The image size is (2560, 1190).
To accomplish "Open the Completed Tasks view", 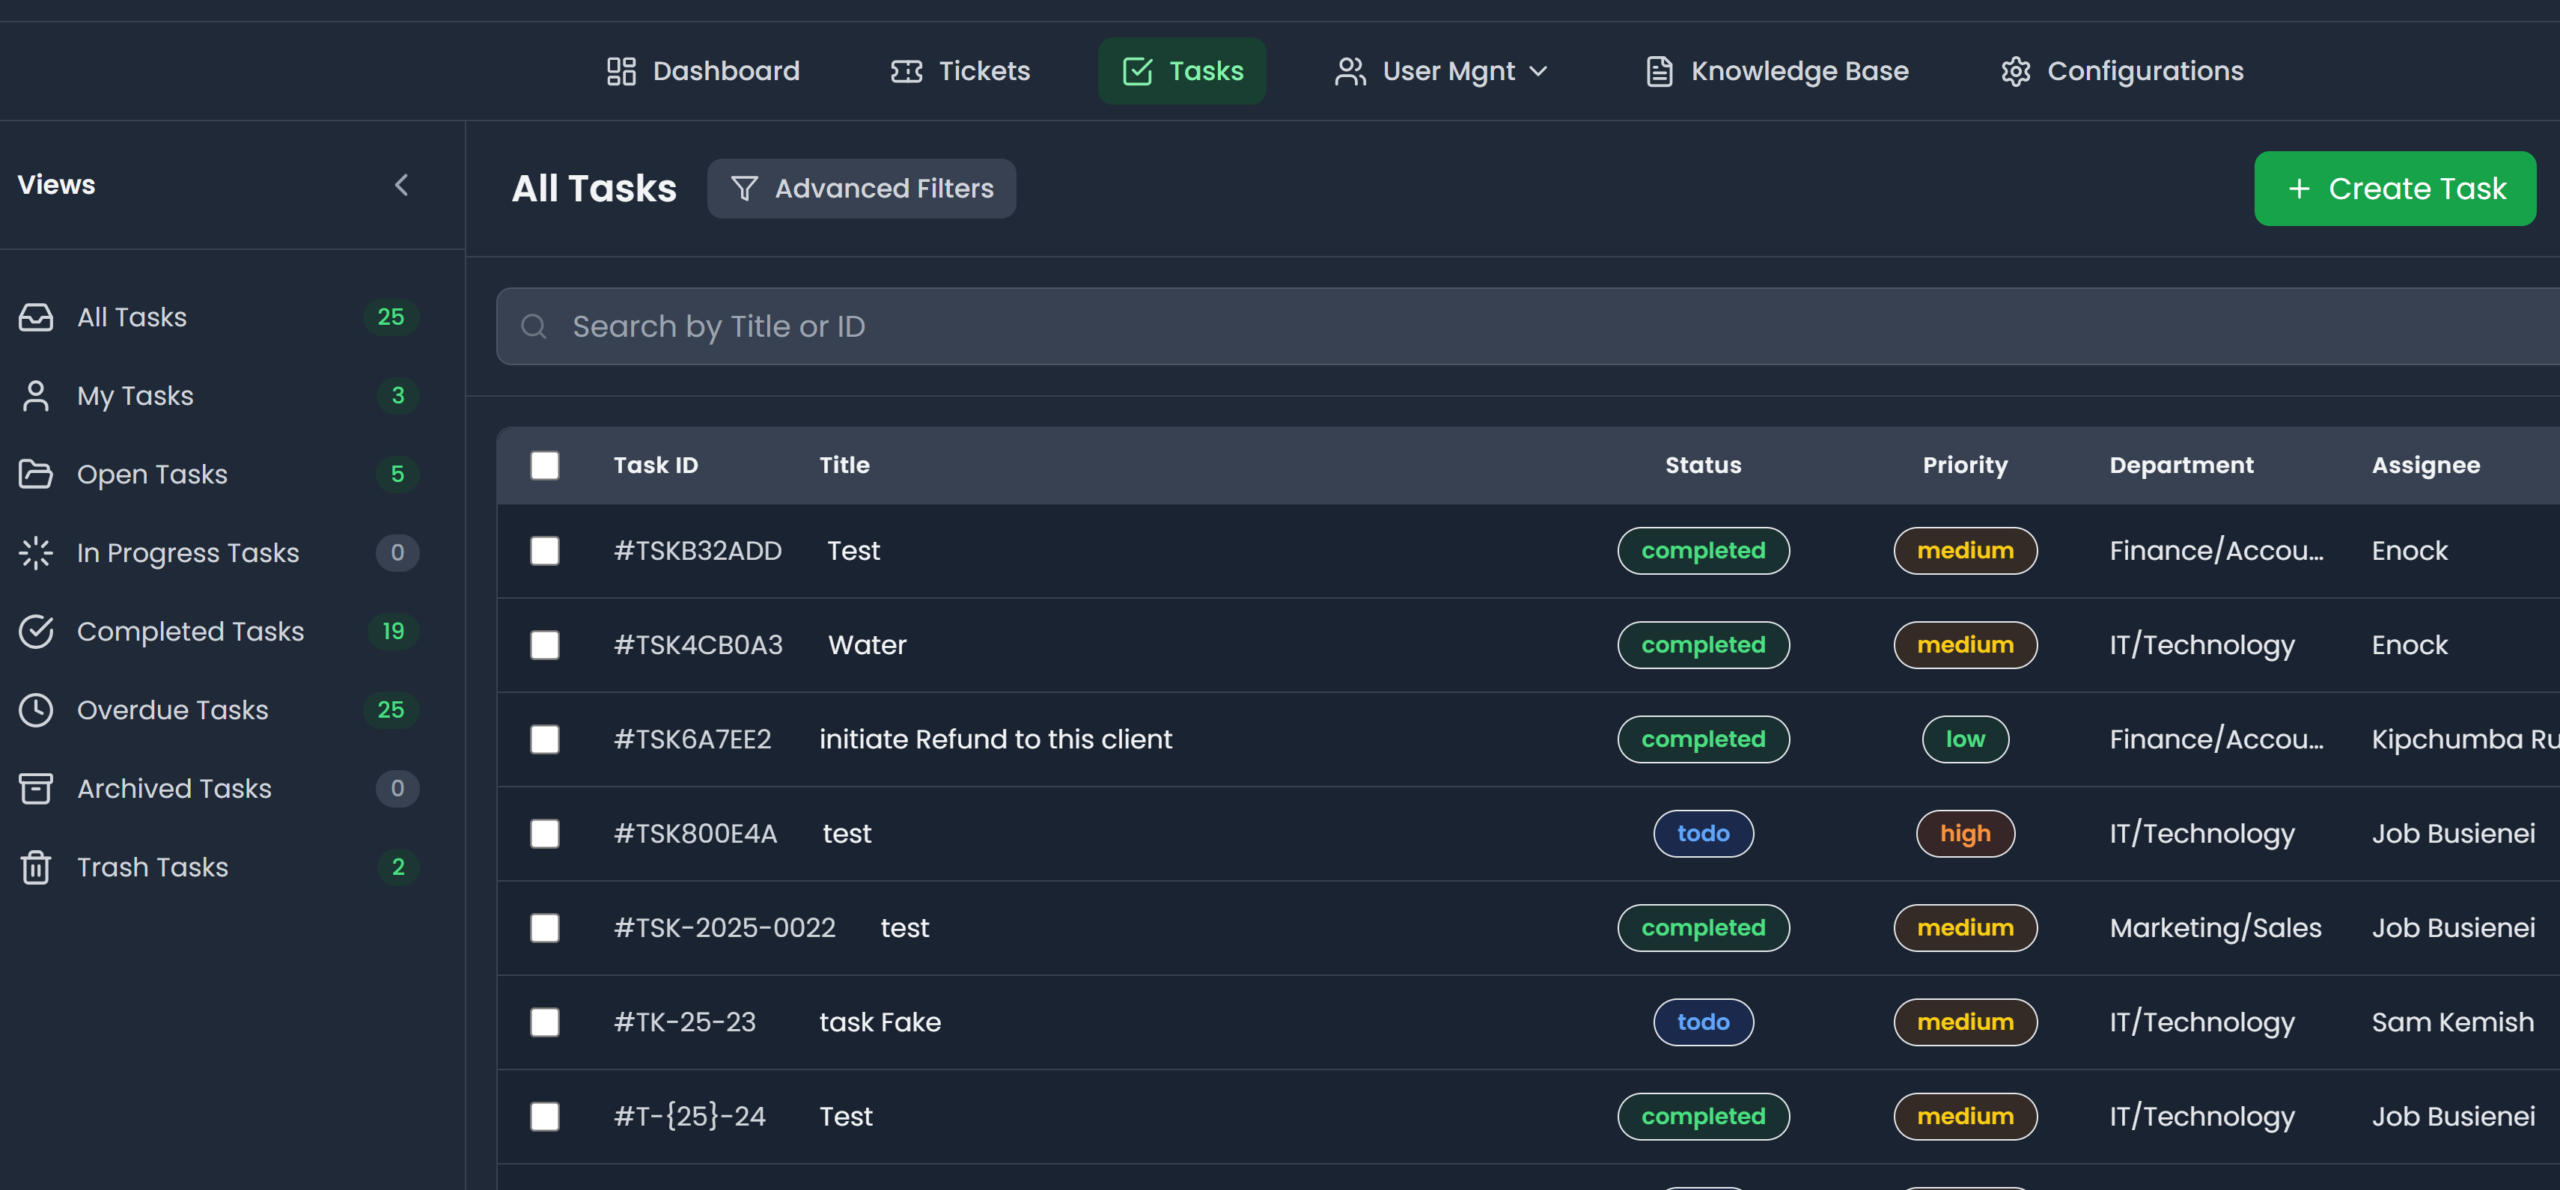I will pyautogui.click(x=190, y=631).
